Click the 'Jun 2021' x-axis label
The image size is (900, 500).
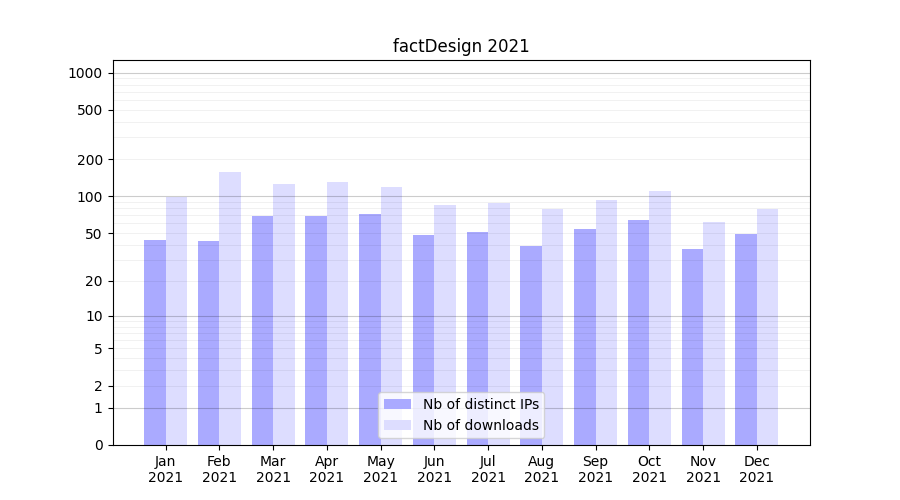[x=434, y=469]
